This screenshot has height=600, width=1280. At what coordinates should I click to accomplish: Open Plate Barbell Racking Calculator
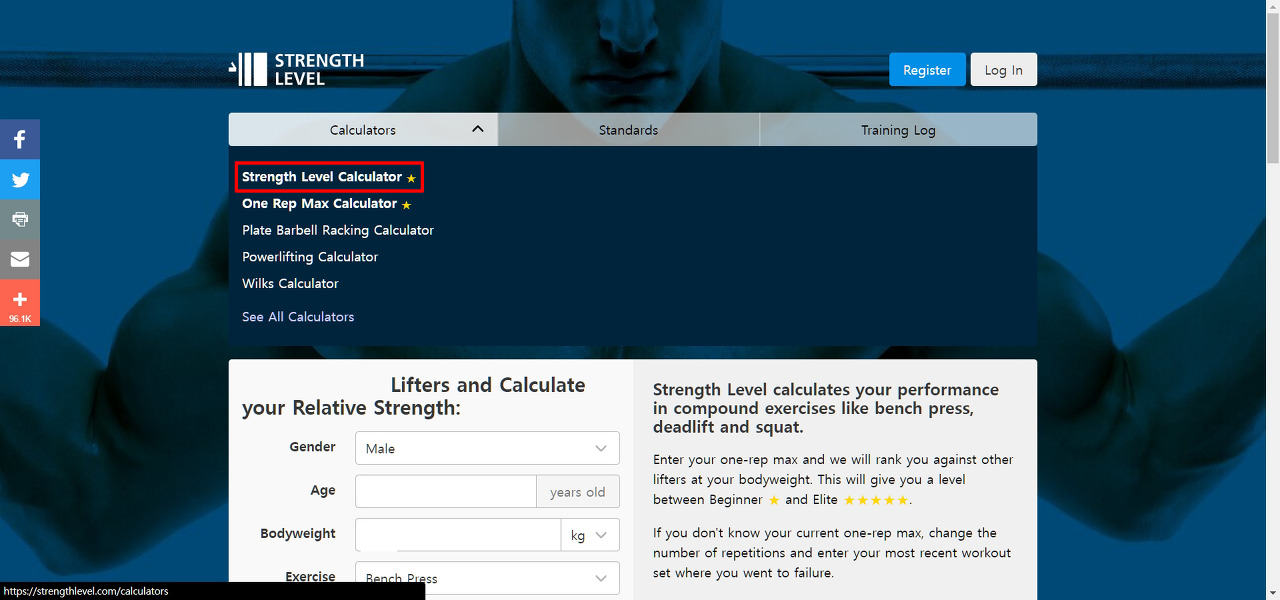coord(338,230)
